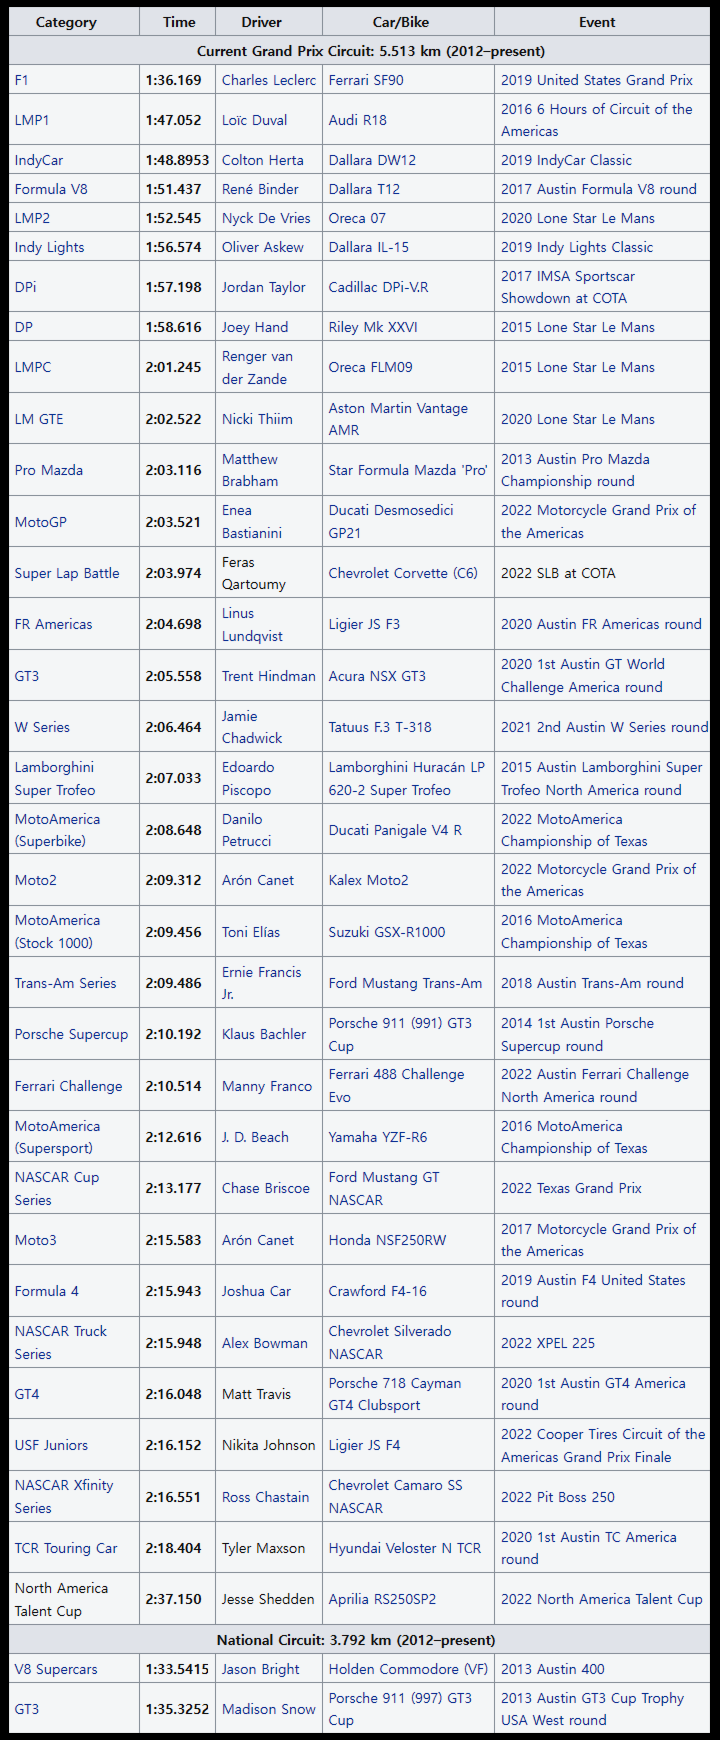The height and width of the screenshot is (1740, 720).
Task: Open Ernie Francis Jr. driver link
Action: point(262,983)
